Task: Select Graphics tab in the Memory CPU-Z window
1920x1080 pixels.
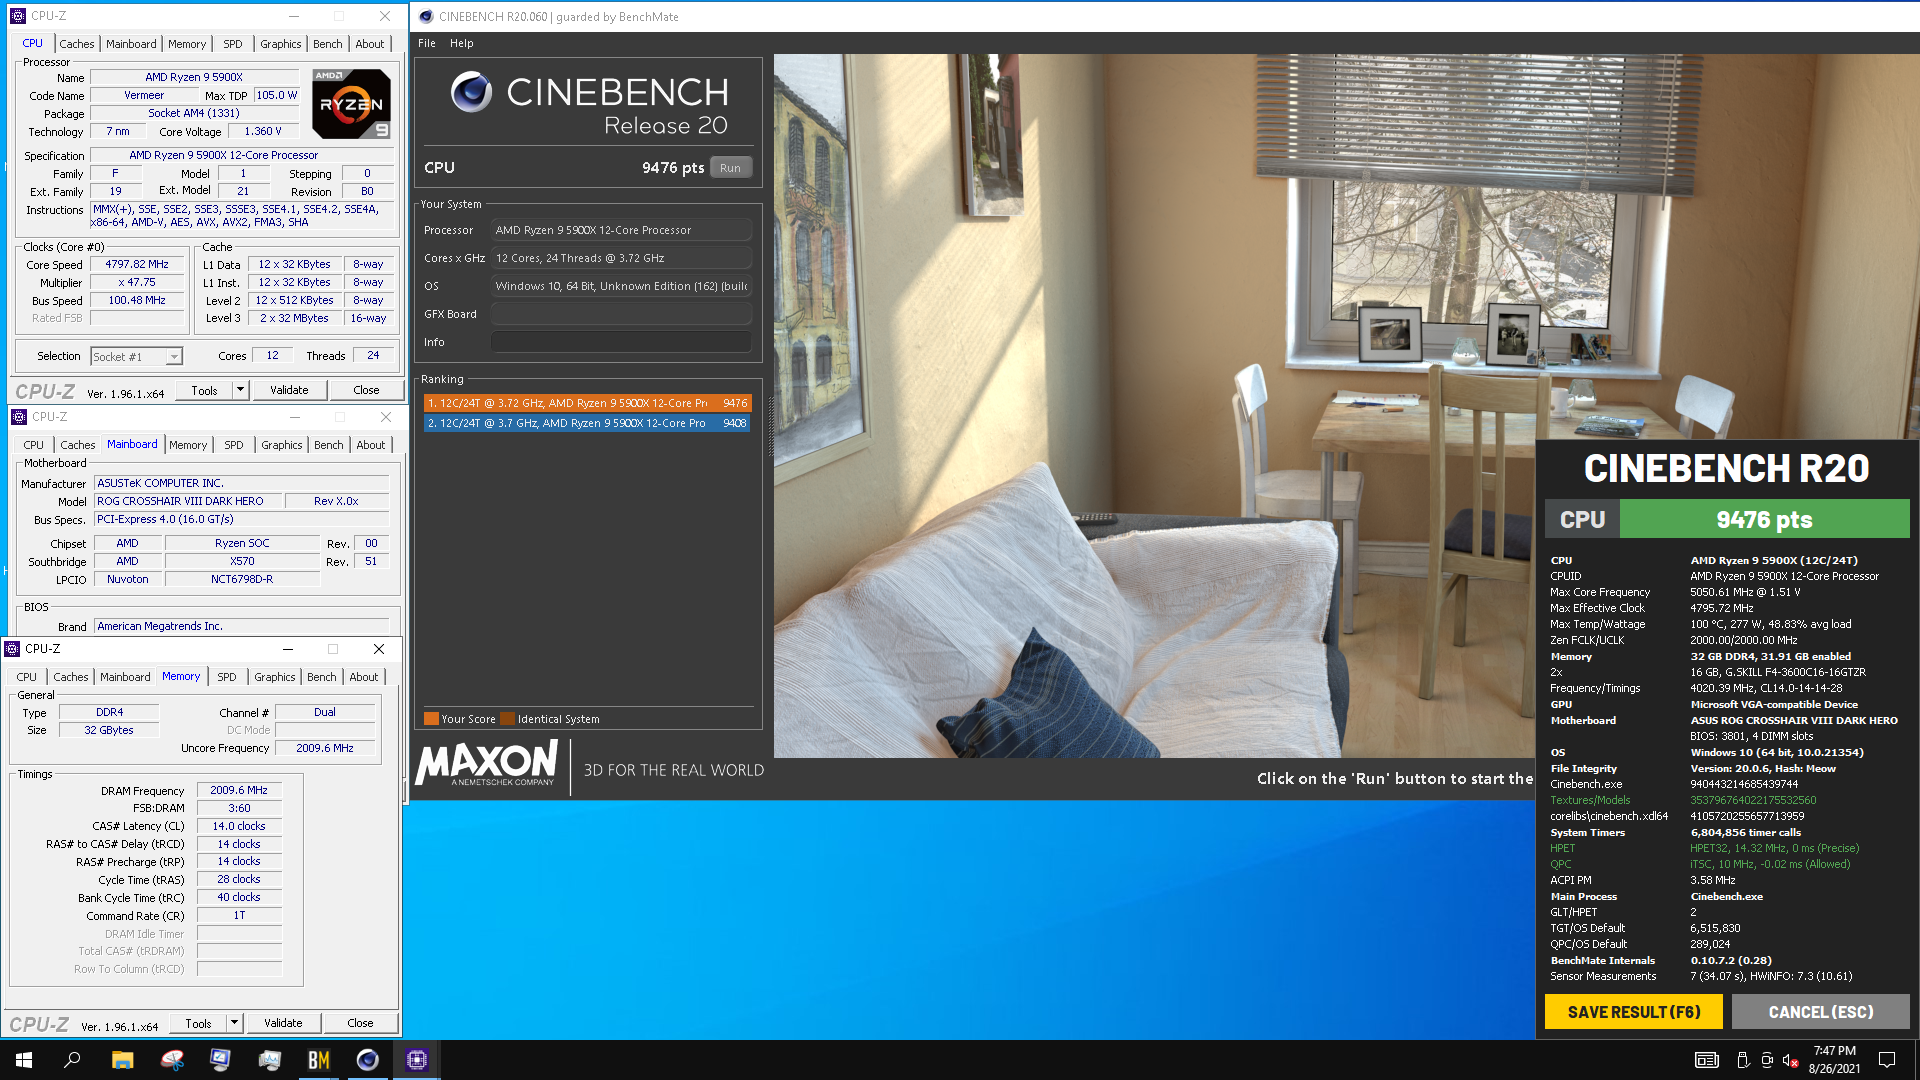Action: click(x=274, y=677)
